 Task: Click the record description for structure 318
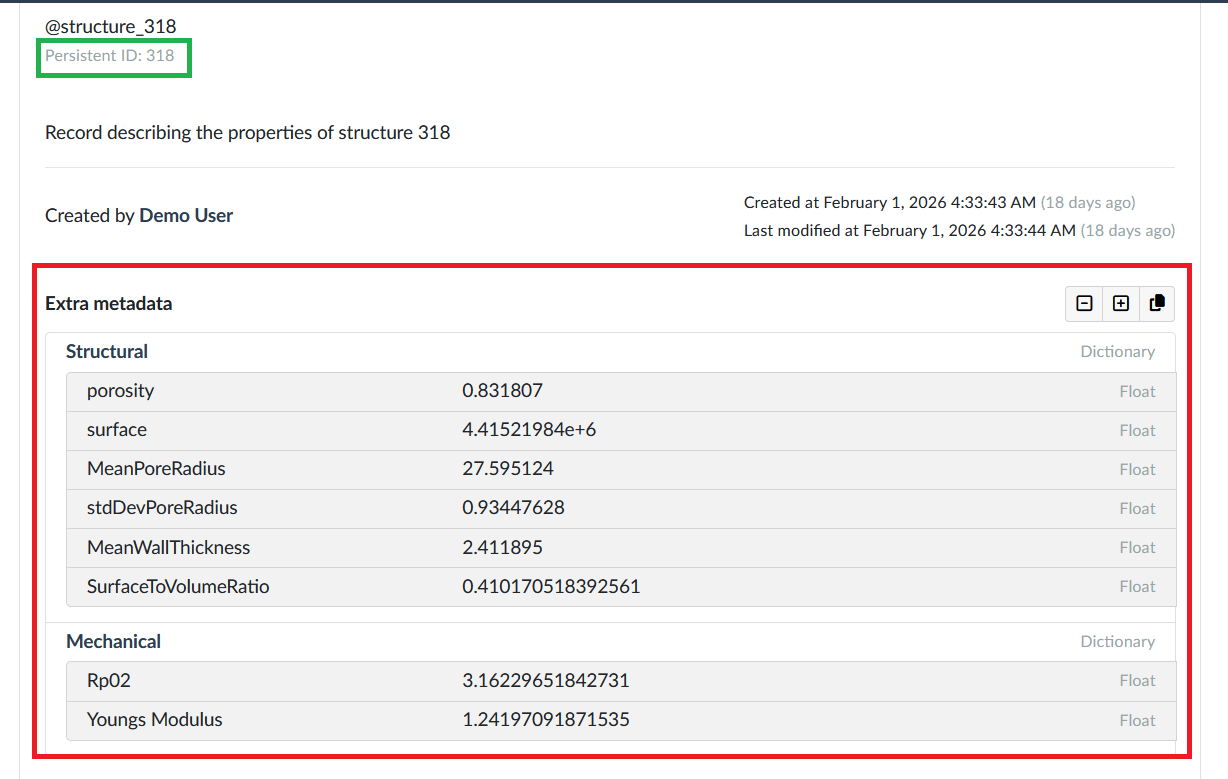pos(248,132)
